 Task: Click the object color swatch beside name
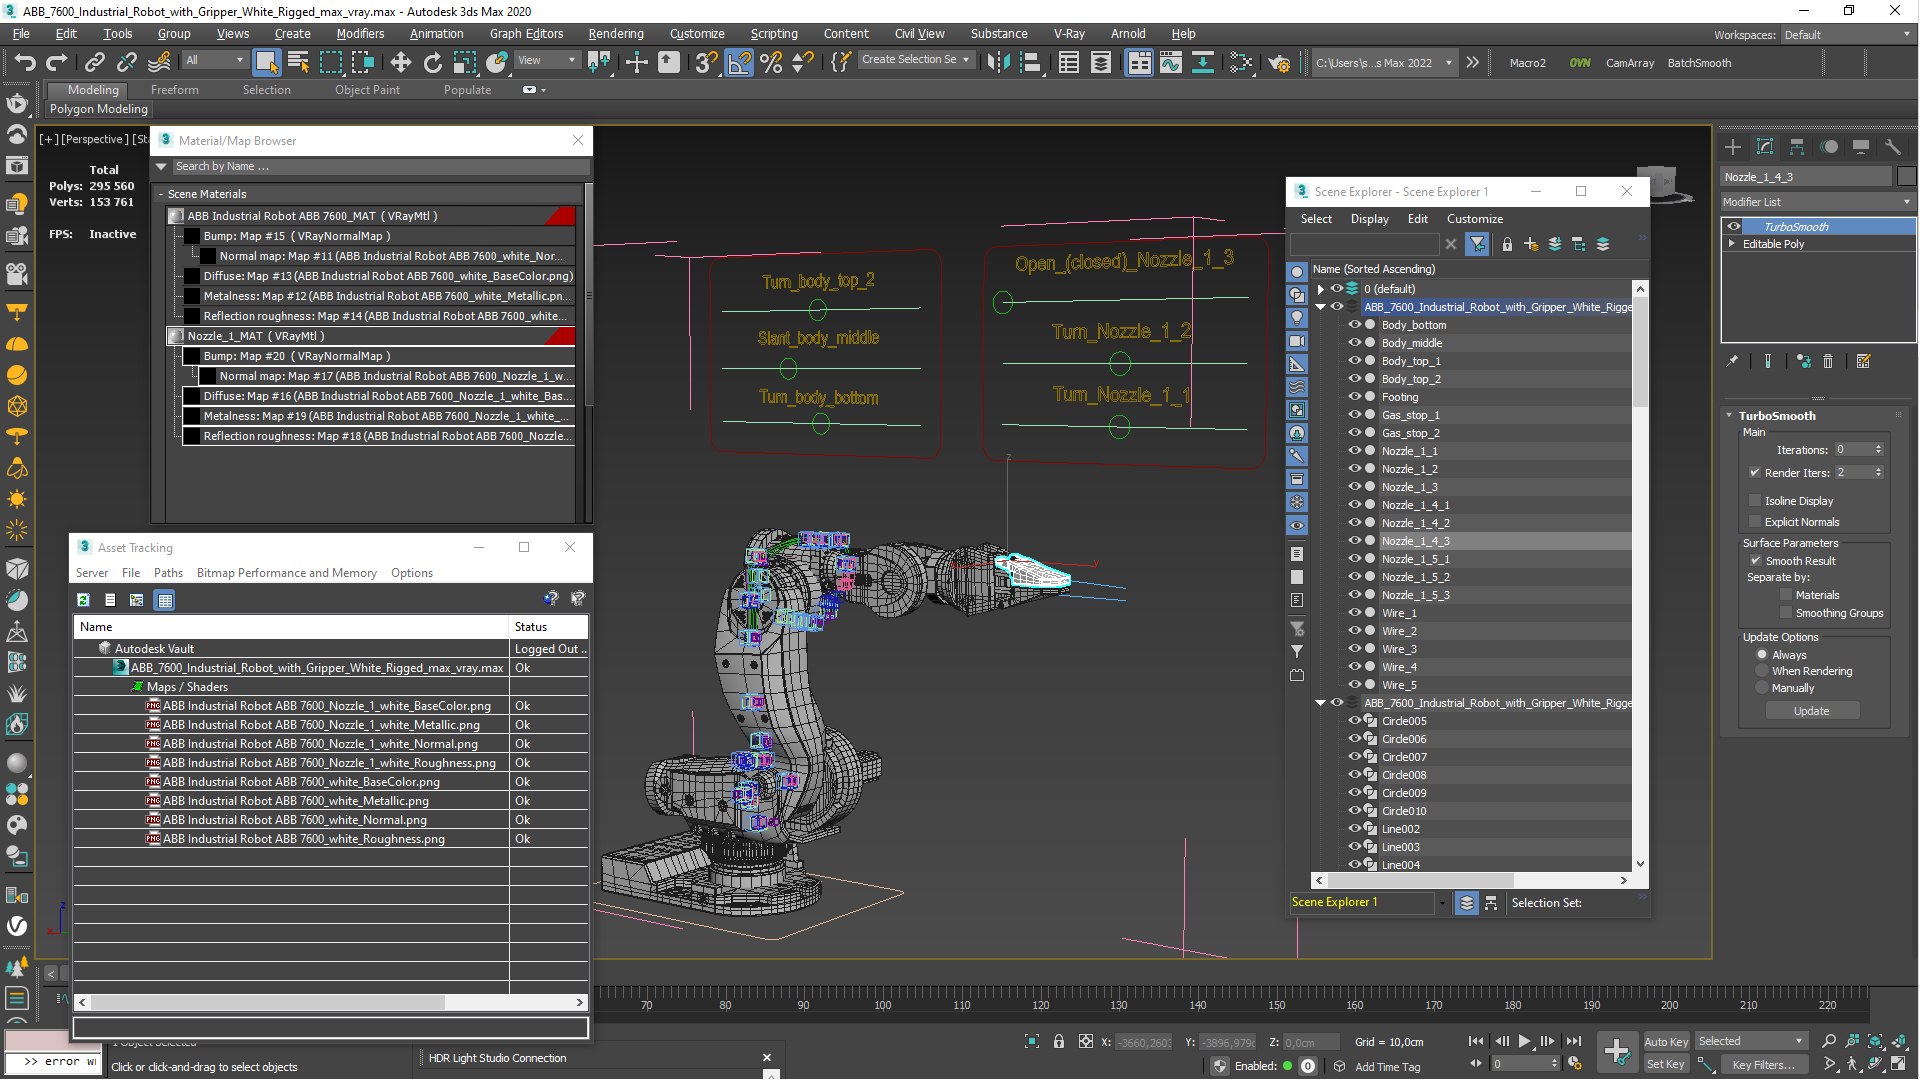point(1906,177)
